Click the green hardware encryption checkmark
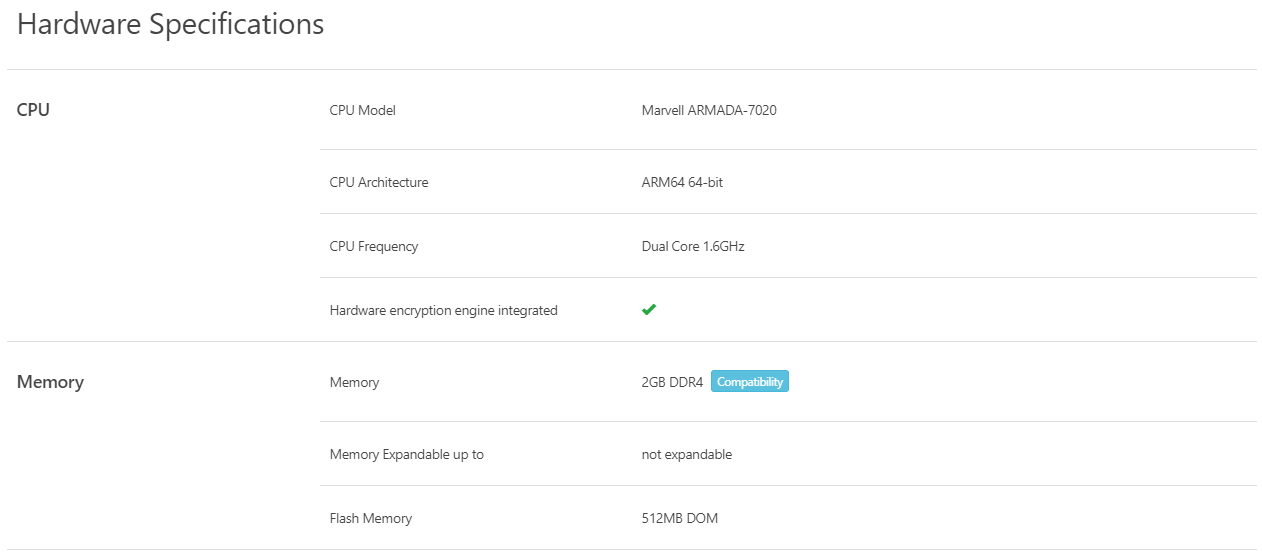The width and height of the screenshot is (1262, 553). tap(649, 310)
